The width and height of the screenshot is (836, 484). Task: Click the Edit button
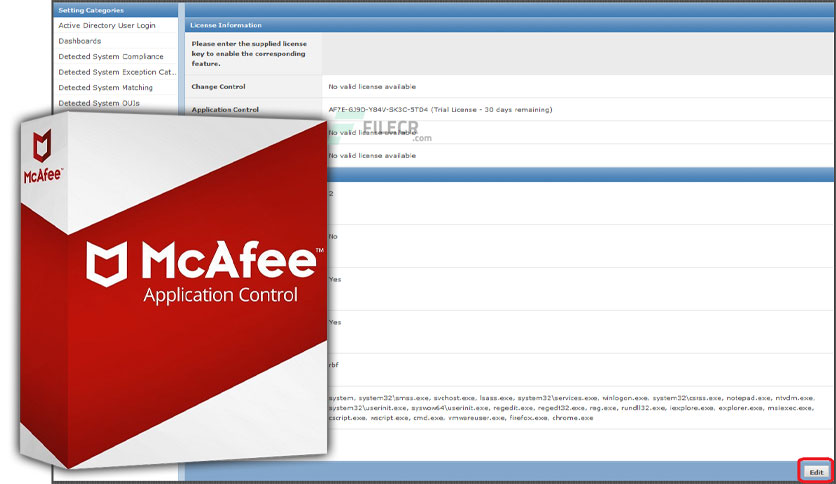(816, 472)
